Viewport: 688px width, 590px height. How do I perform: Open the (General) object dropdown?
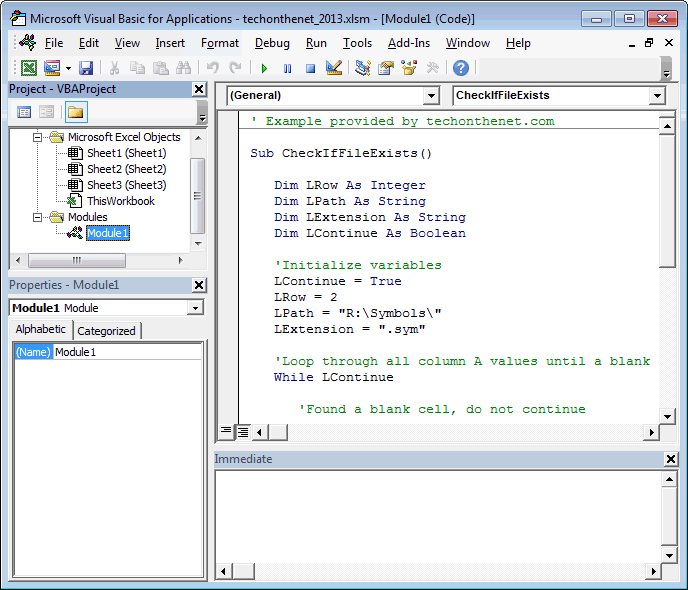click(431, 96)
